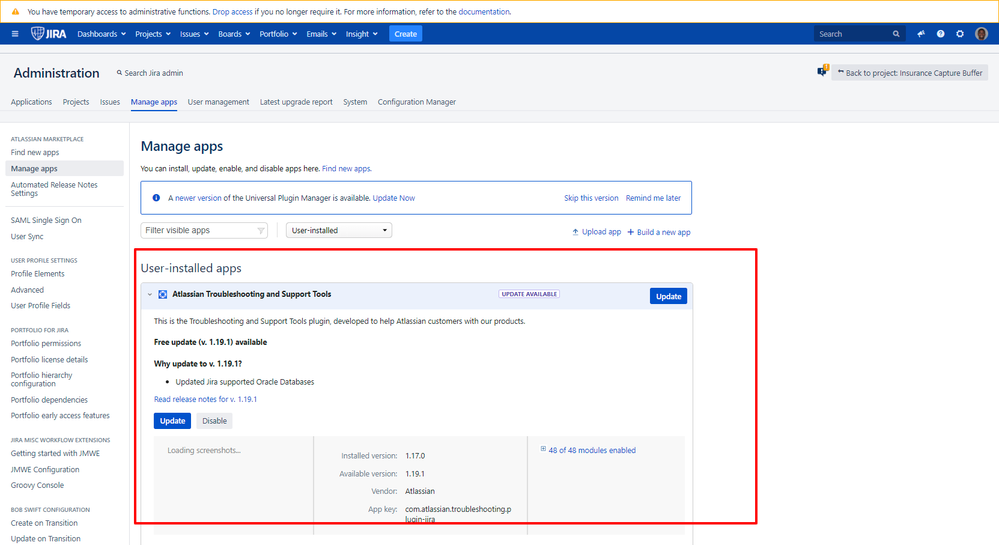Switch to the User management tab
Viewport: 999px width, 545px height.
tap(218, 102)
